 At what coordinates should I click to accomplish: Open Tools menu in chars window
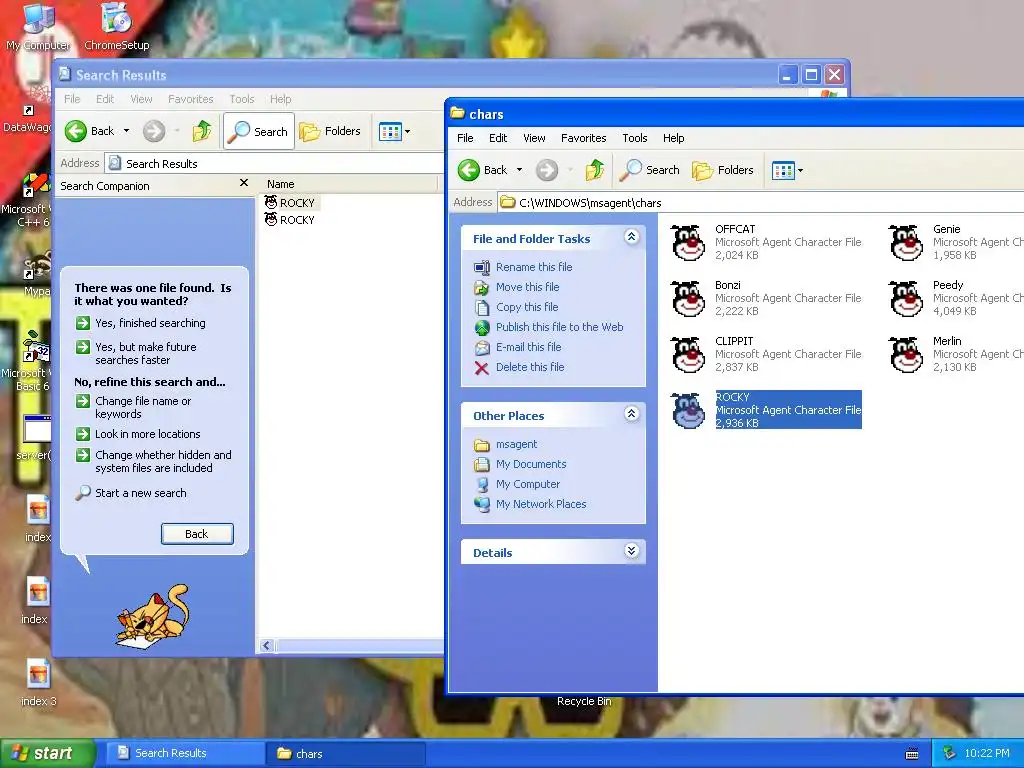coord(634,138)
